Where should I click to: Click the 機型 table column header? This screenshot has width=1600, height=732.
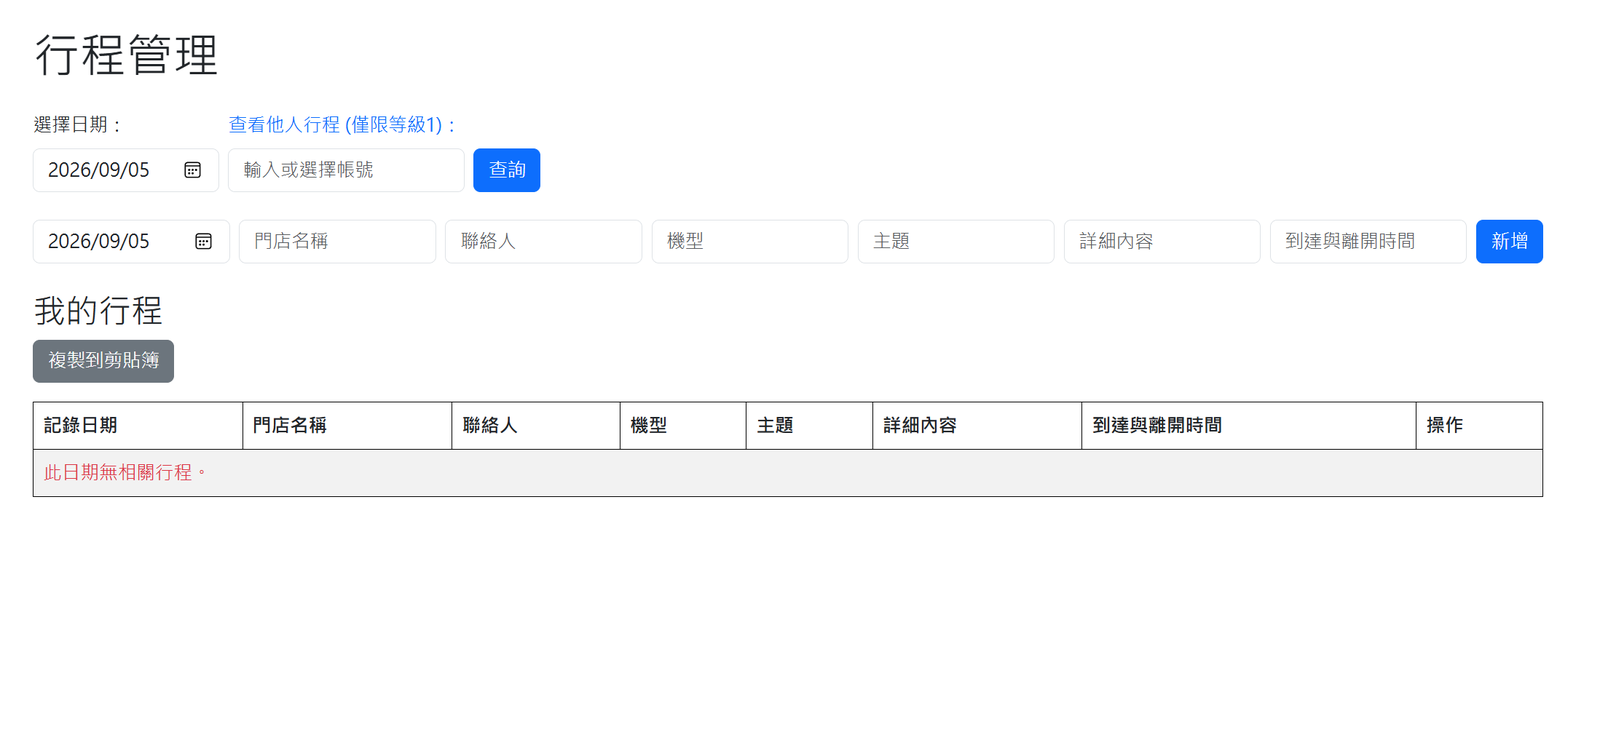click(683, 426)
